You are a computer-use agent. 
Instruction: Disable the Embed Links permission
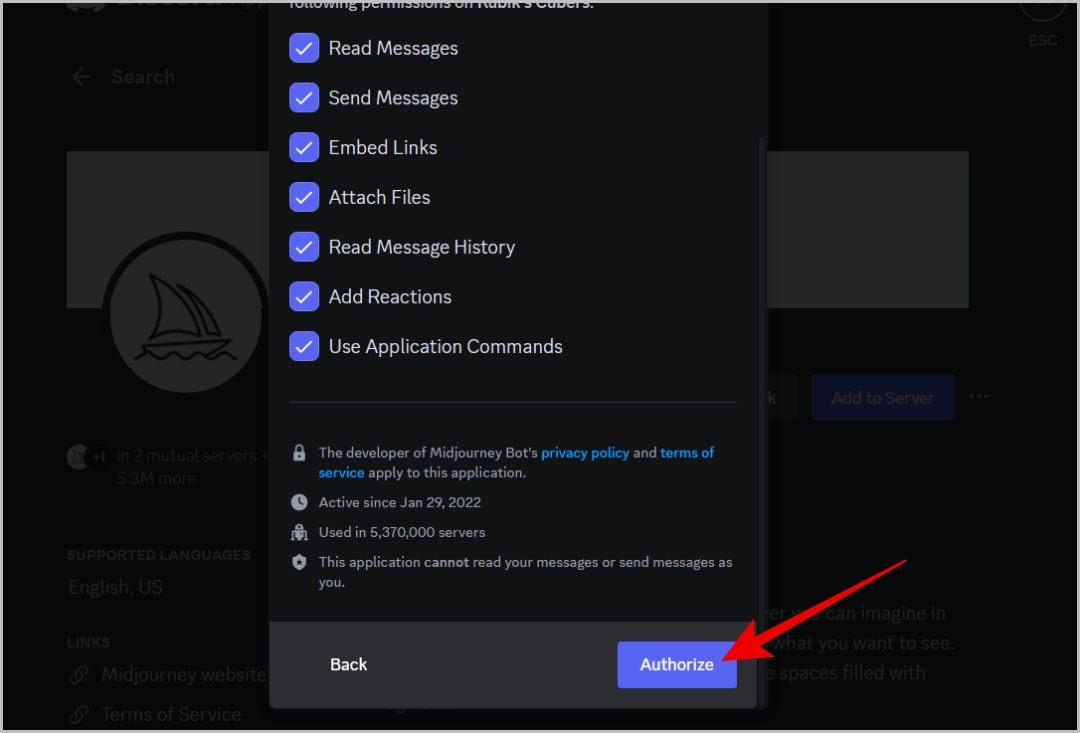click(x=304, y=147)
